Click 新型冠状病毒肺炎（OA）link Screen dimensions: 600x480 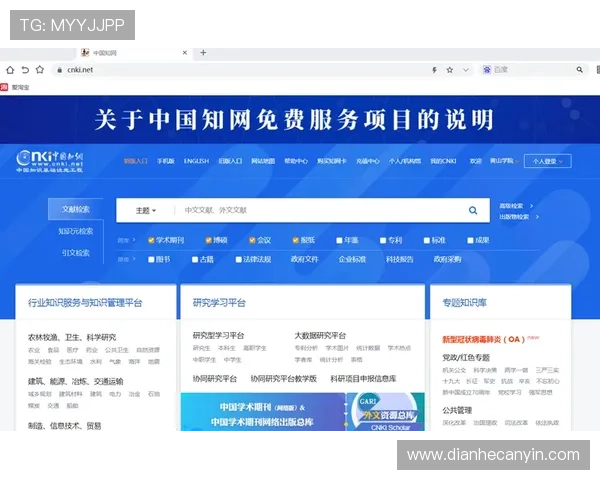pos(484,339)
